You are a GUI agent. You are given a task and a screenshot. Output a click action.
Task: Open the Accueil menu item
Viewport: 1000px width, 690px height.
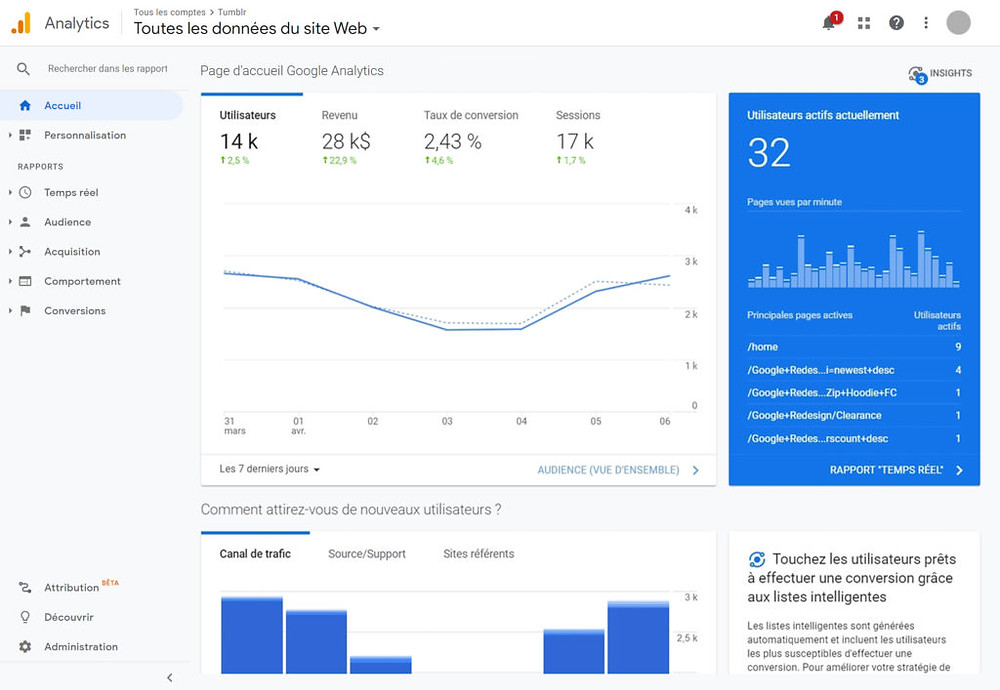point(91,105)
